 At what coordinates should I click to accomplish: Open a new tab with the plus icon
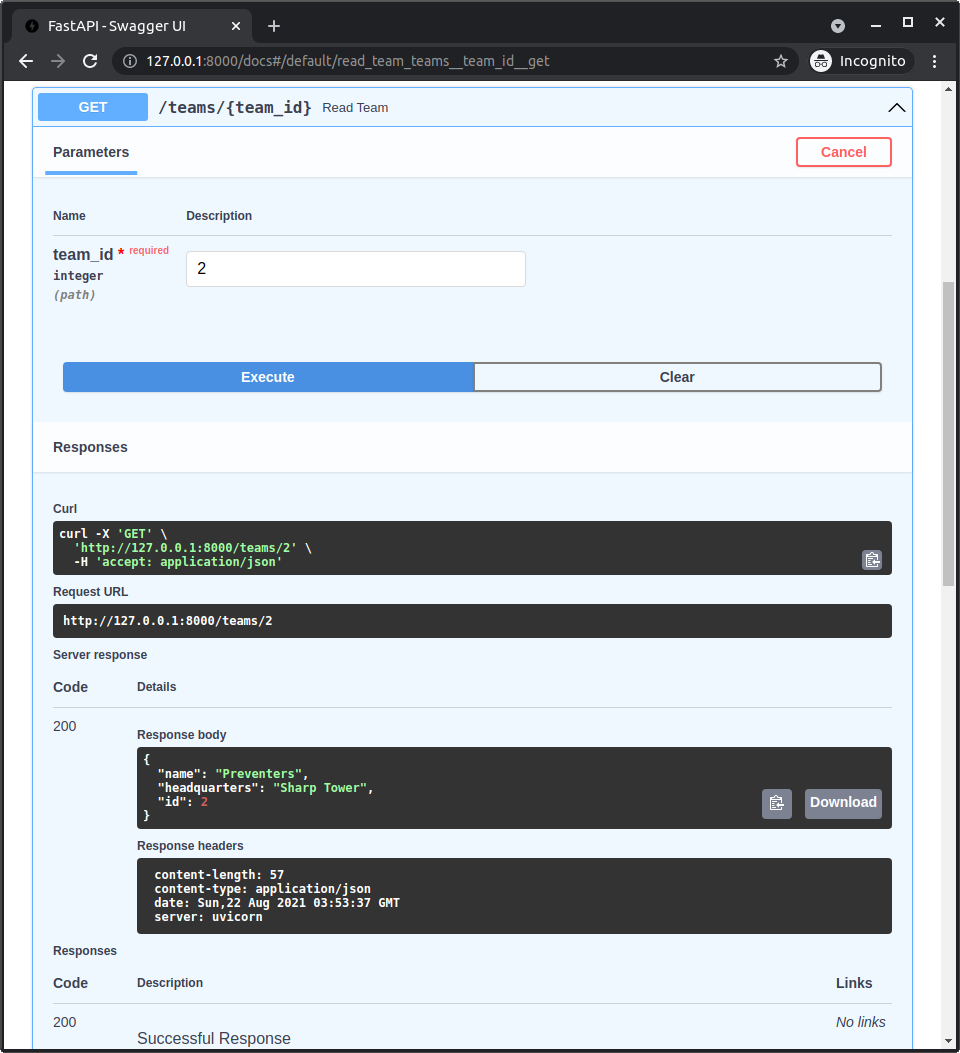click(273, 25)
